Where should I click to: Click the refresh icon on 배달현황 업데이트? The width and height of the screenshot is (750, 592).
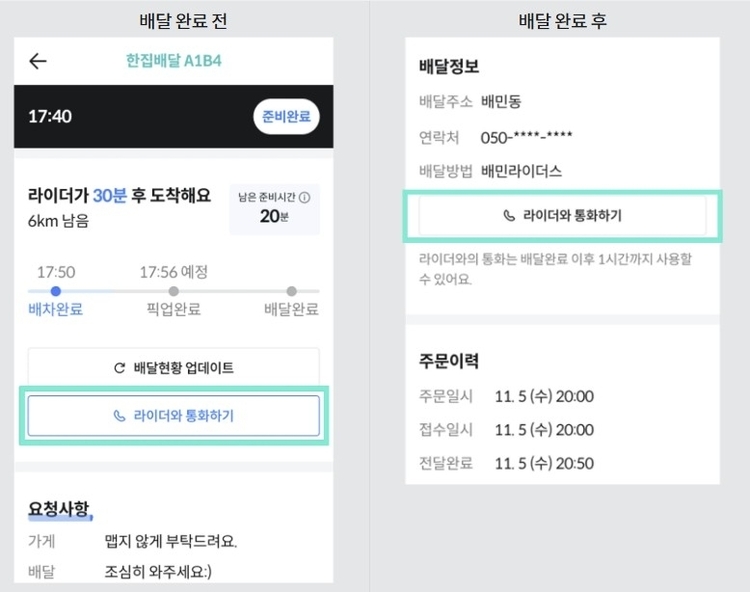(x=120, y=368)
